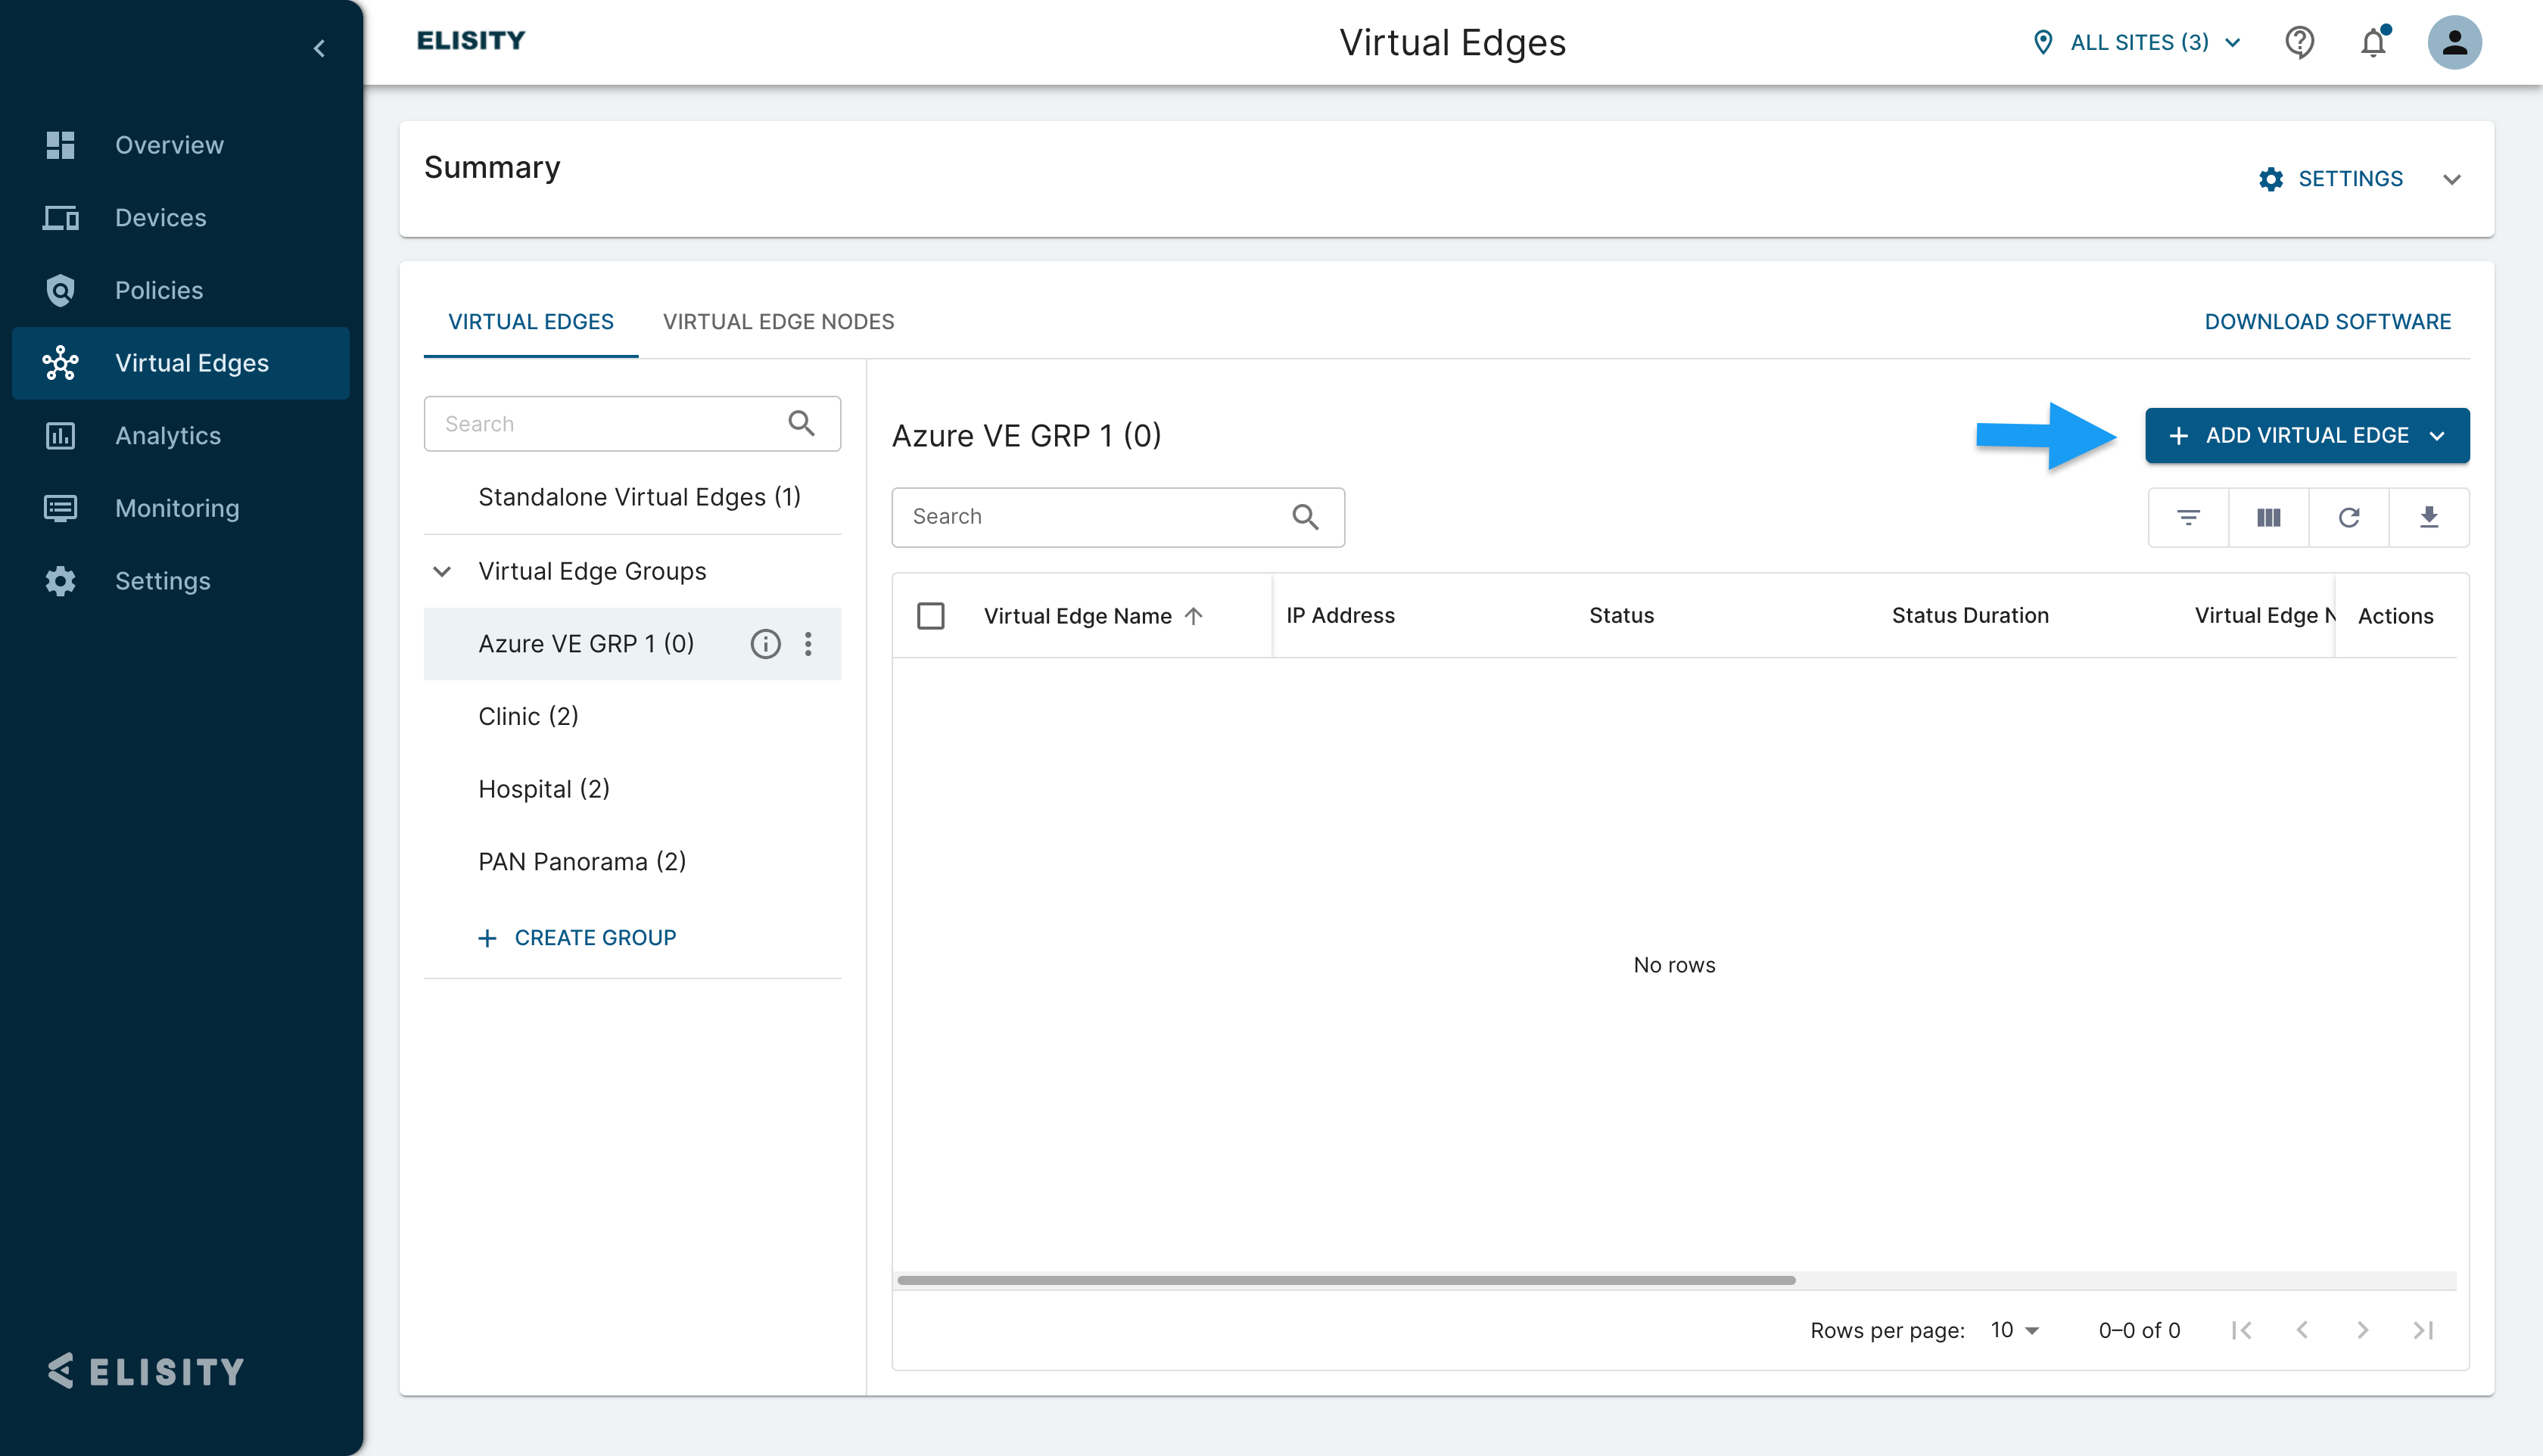
Task: Show info for Azure VE GRP 1
Action: (765, 644)
